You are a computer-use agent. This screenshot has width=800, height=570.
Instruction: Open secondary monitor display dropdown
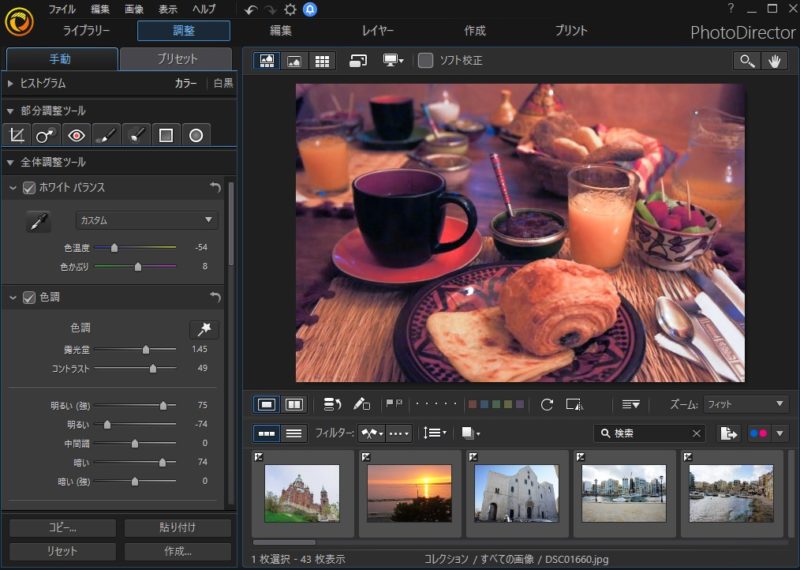point(393,61)
